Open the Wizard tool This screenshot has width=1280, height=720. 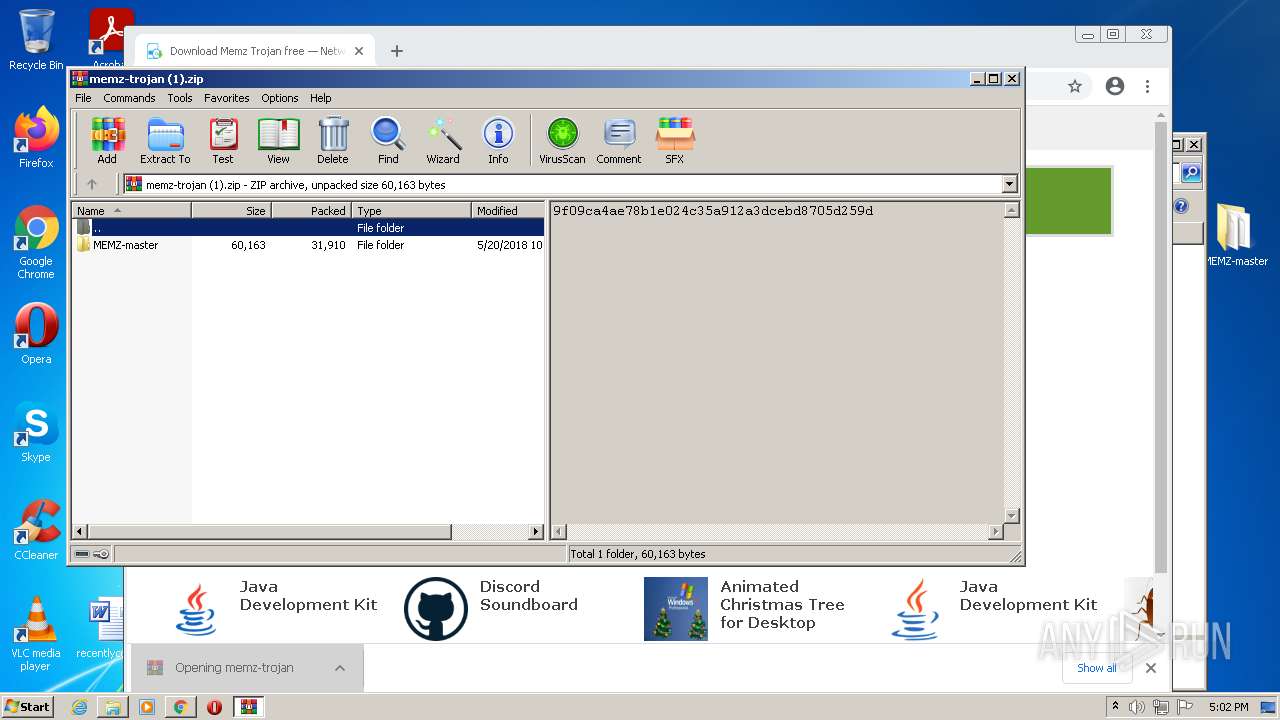pyautogui.click(x=443, y=140)
